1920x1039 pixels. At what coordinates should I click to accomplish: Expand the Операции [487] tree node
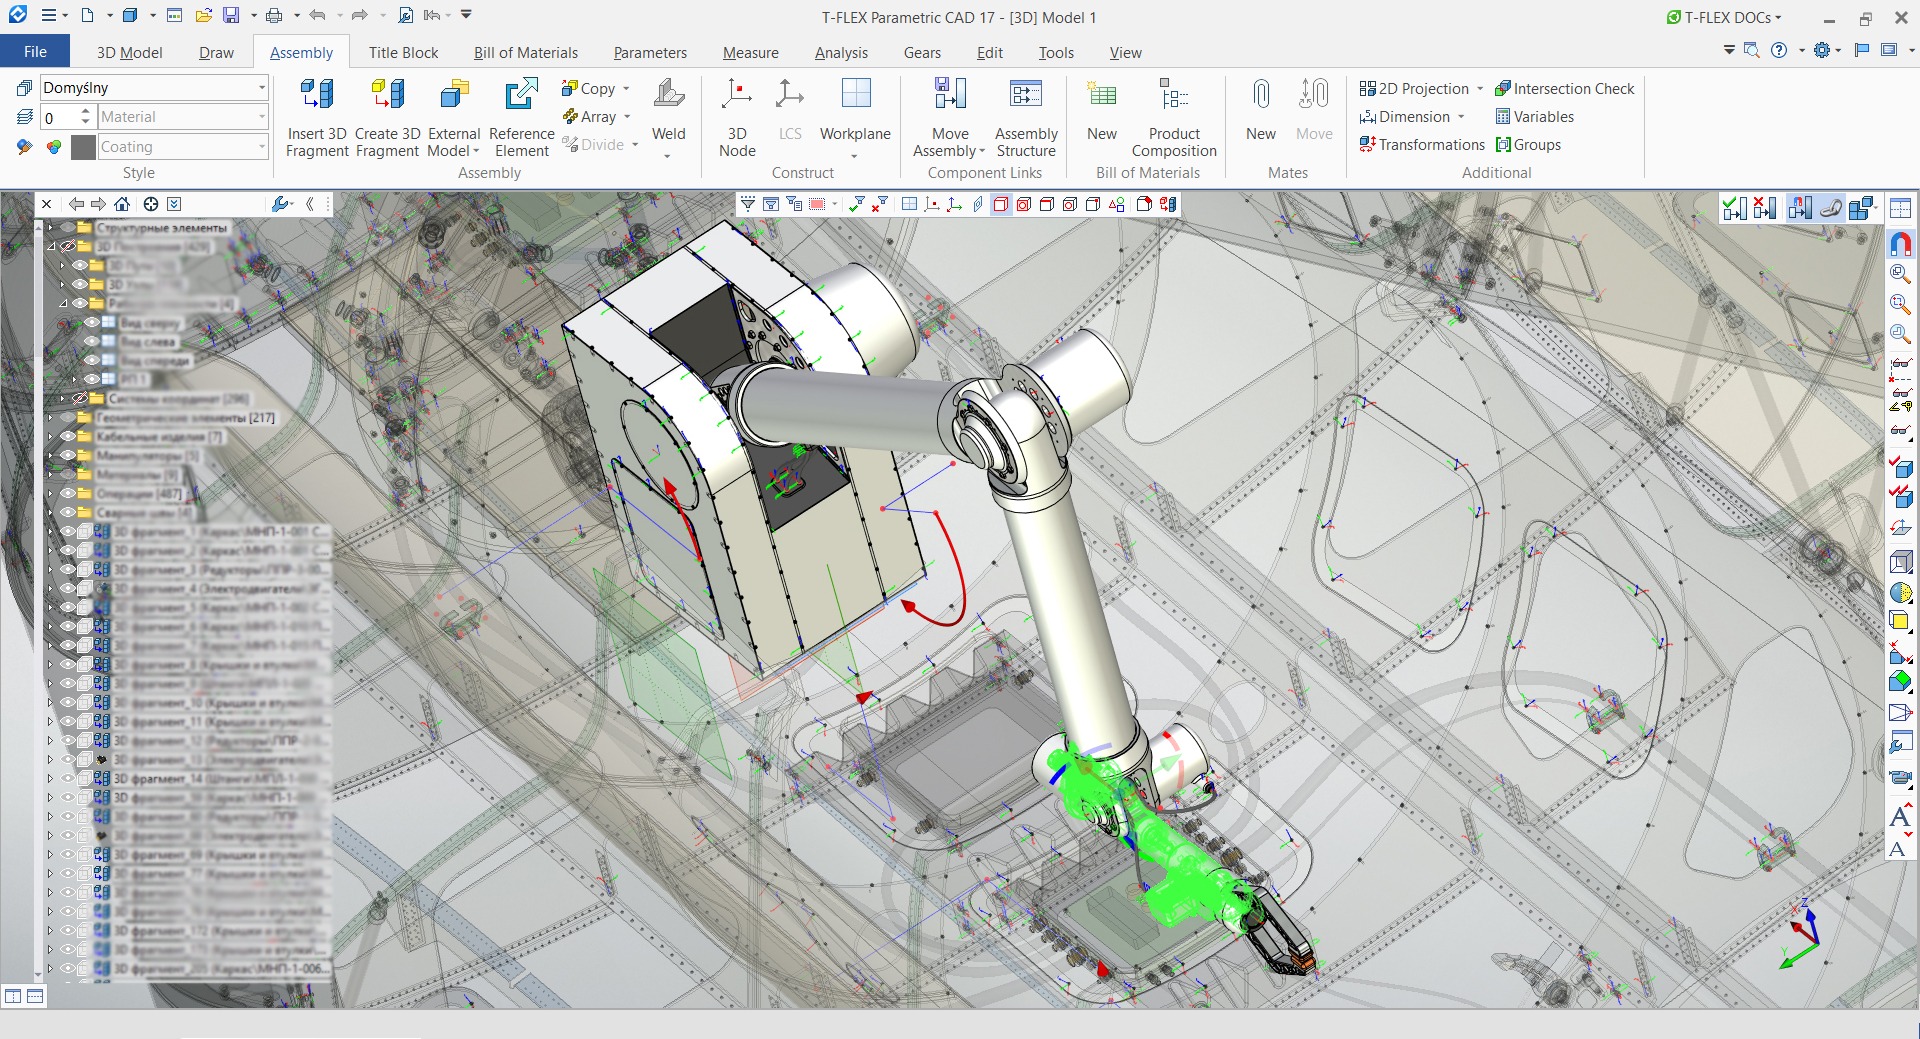(50, 493)
